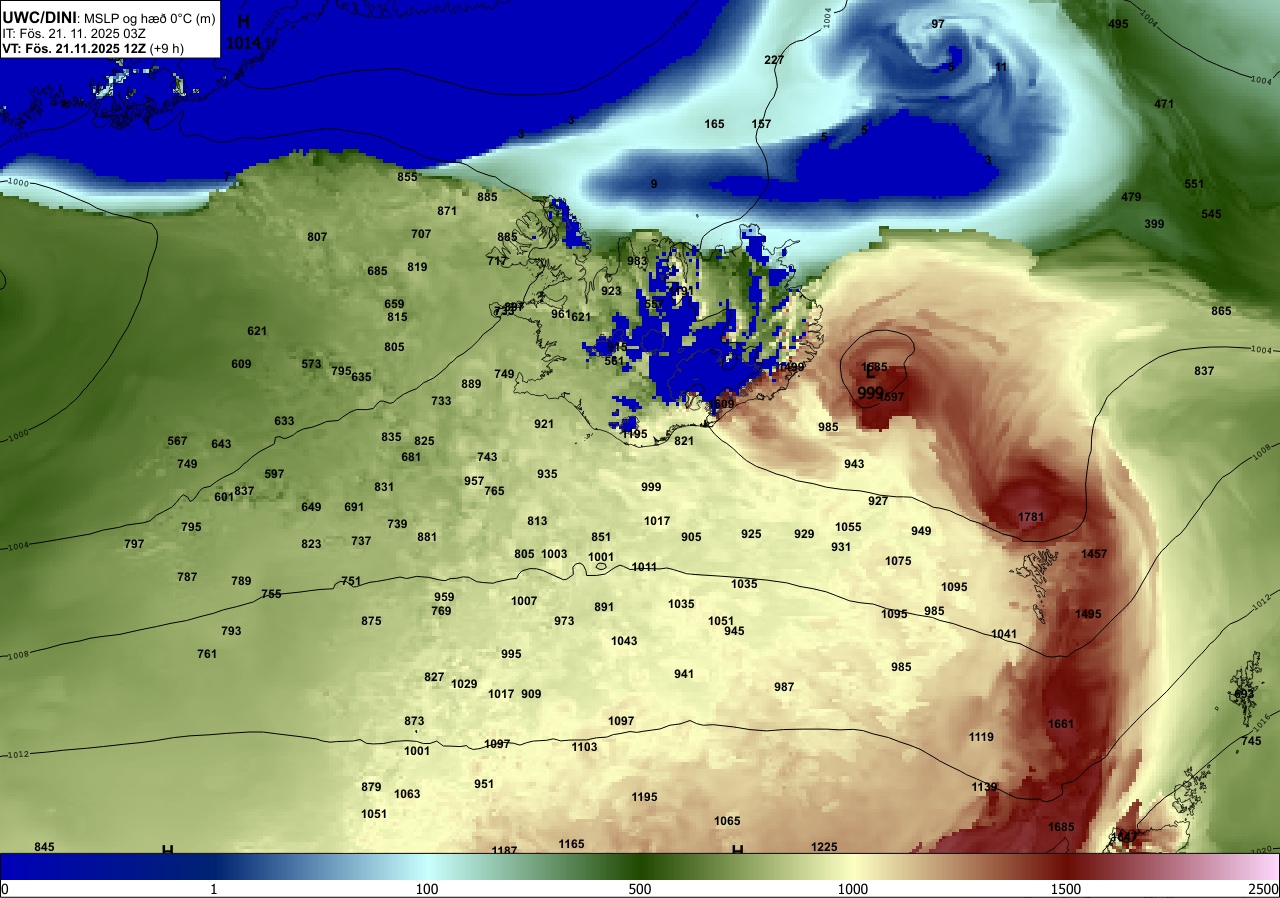Click the 943 height value
1280x898 pixels.
tap(854, 464)
